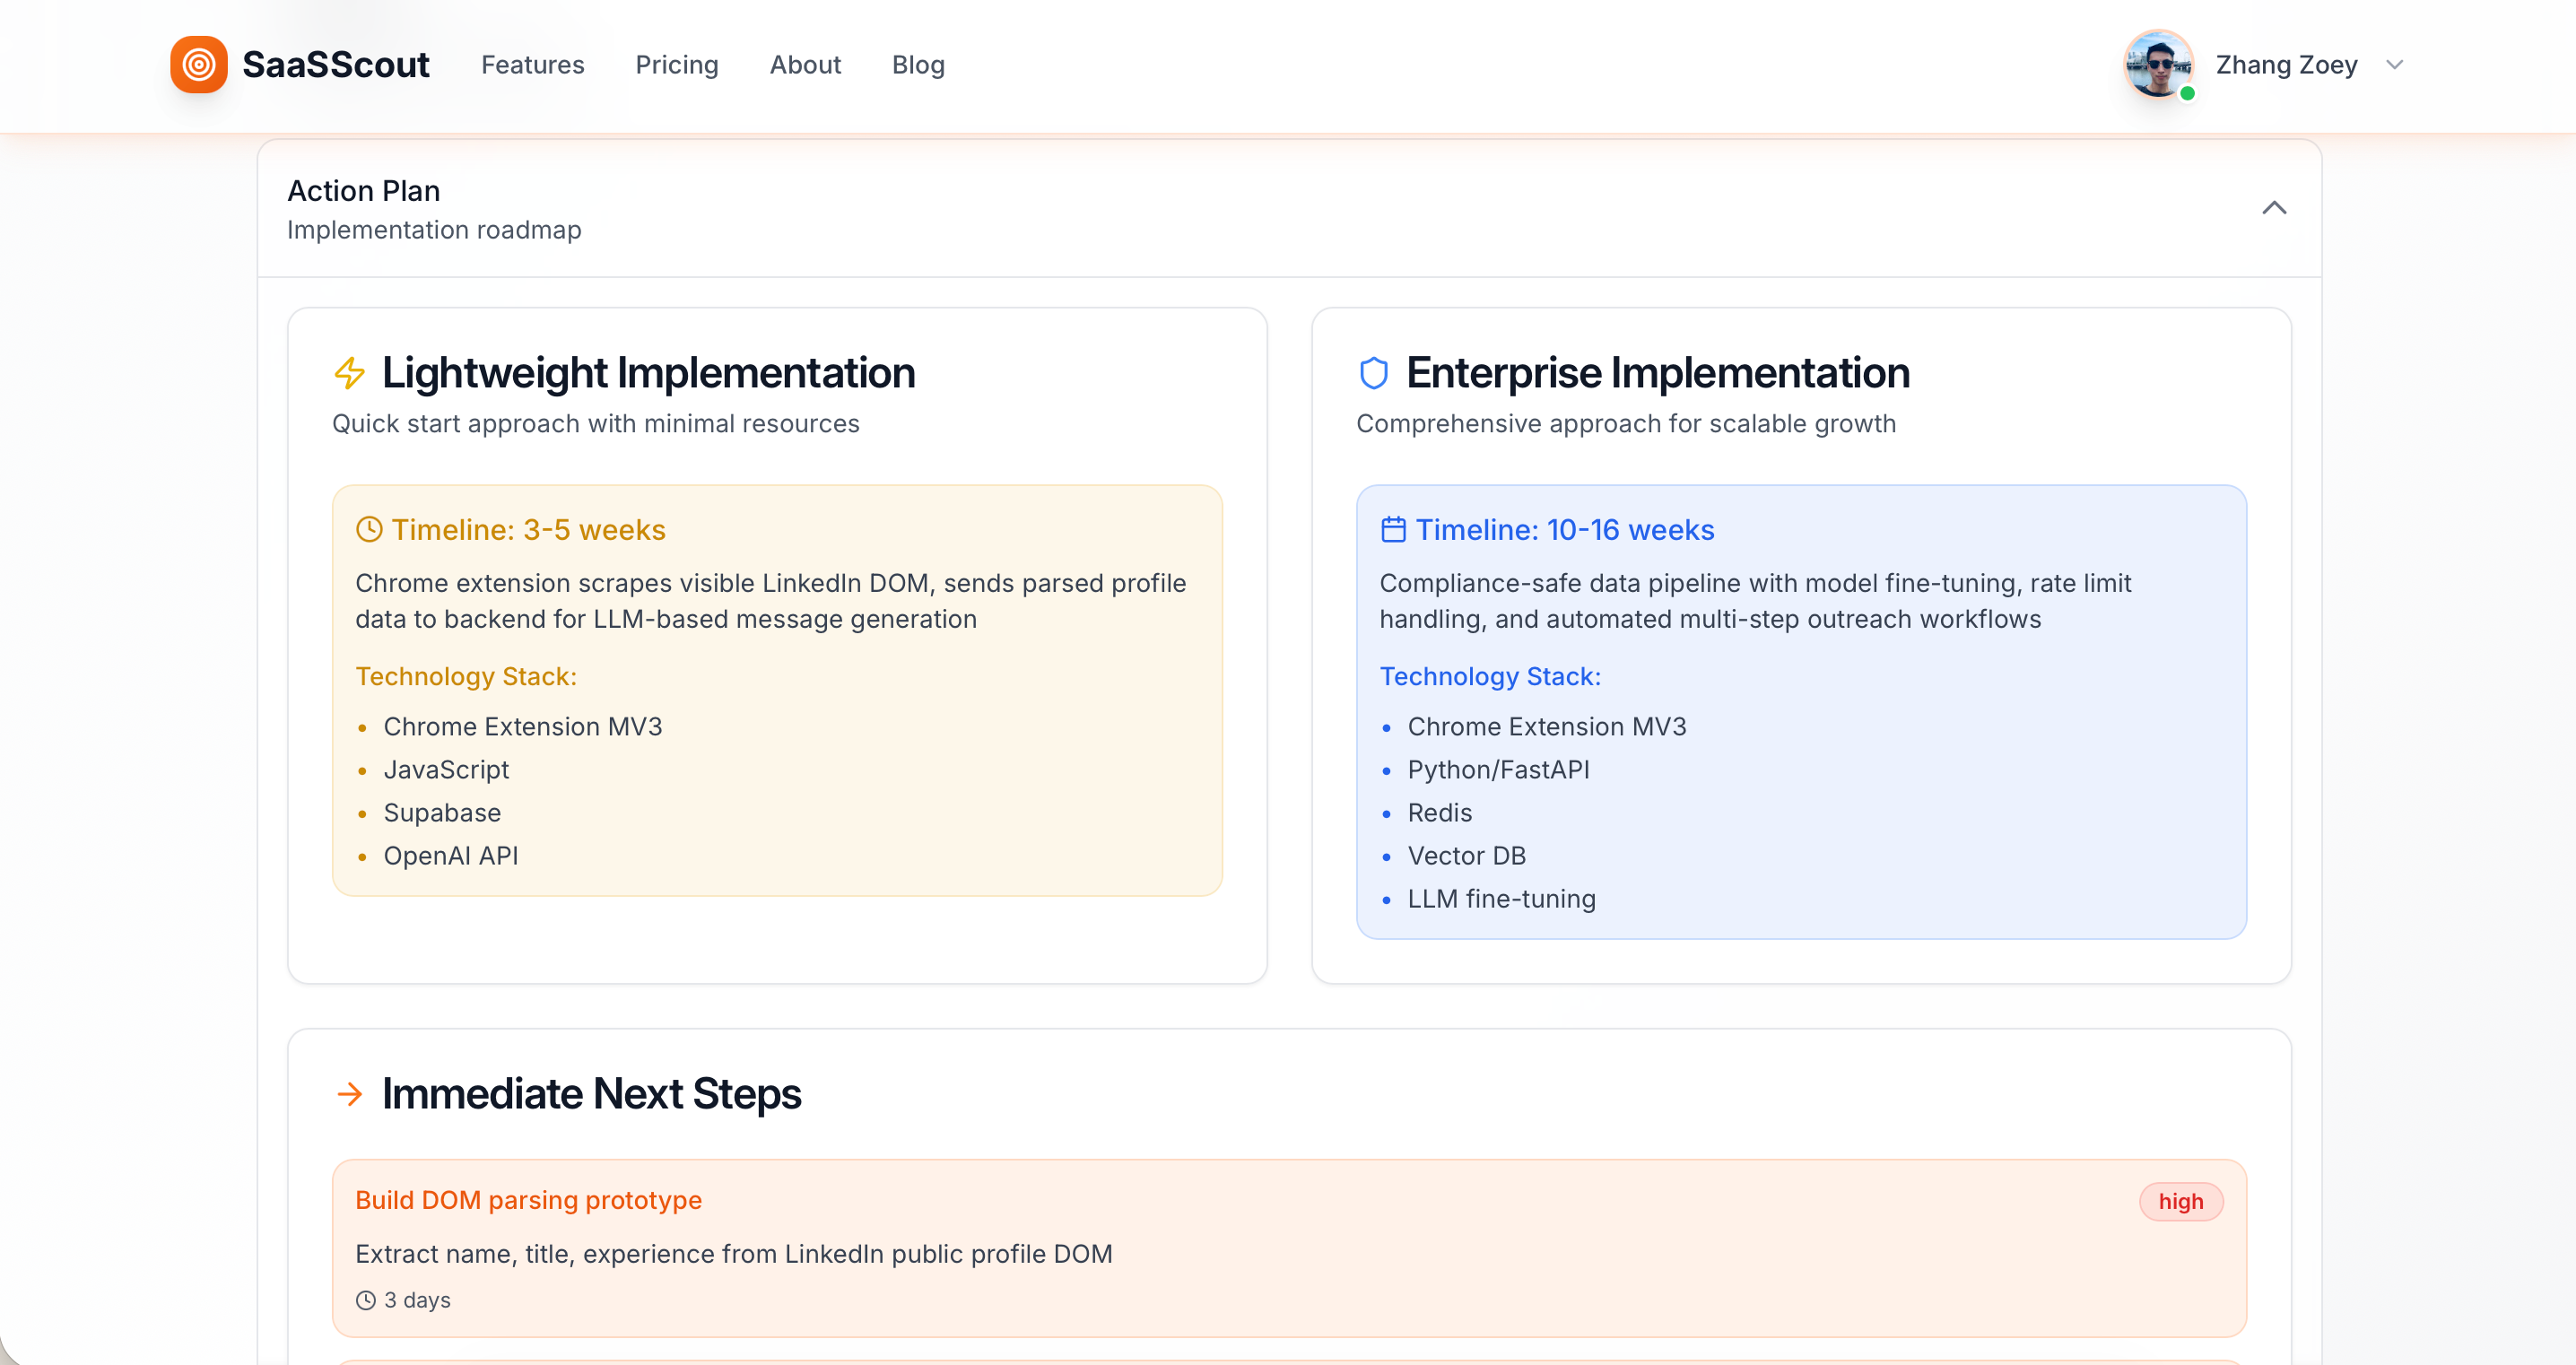This screenshot has width=2576, height=1365.
Task: Click the shield icon beside Enterprise Implementation
Action: coord(1375,371)
